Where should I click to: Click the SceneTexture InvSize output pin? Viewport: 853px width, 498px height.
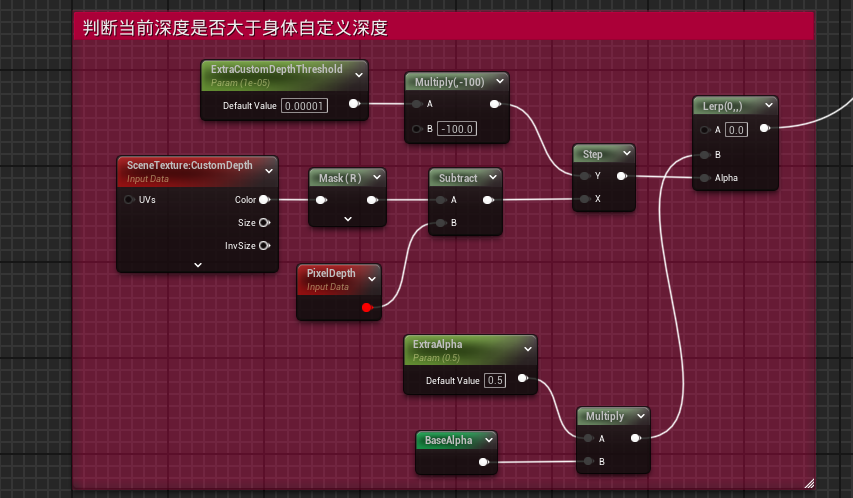(264, 245)
